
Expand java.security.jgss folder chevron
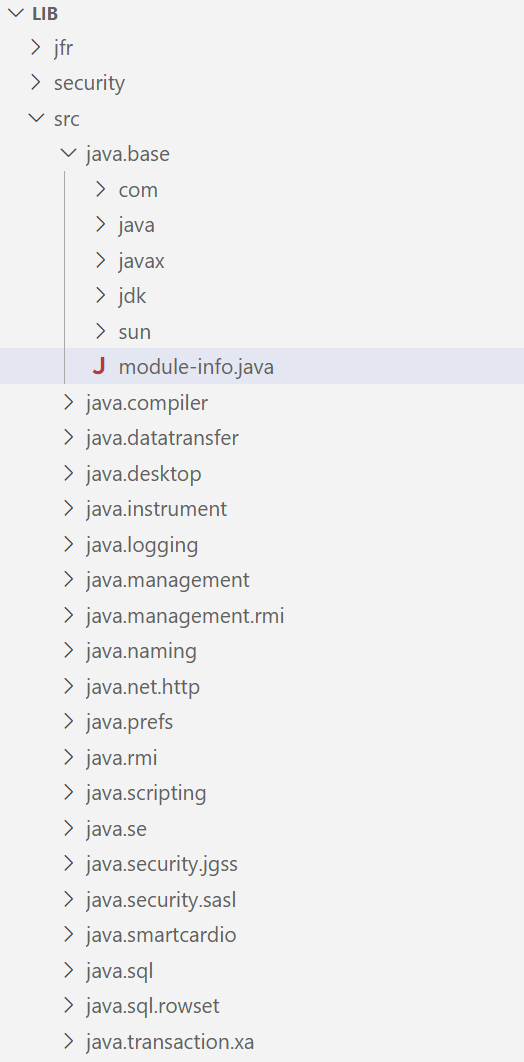[x=68, y=863]
